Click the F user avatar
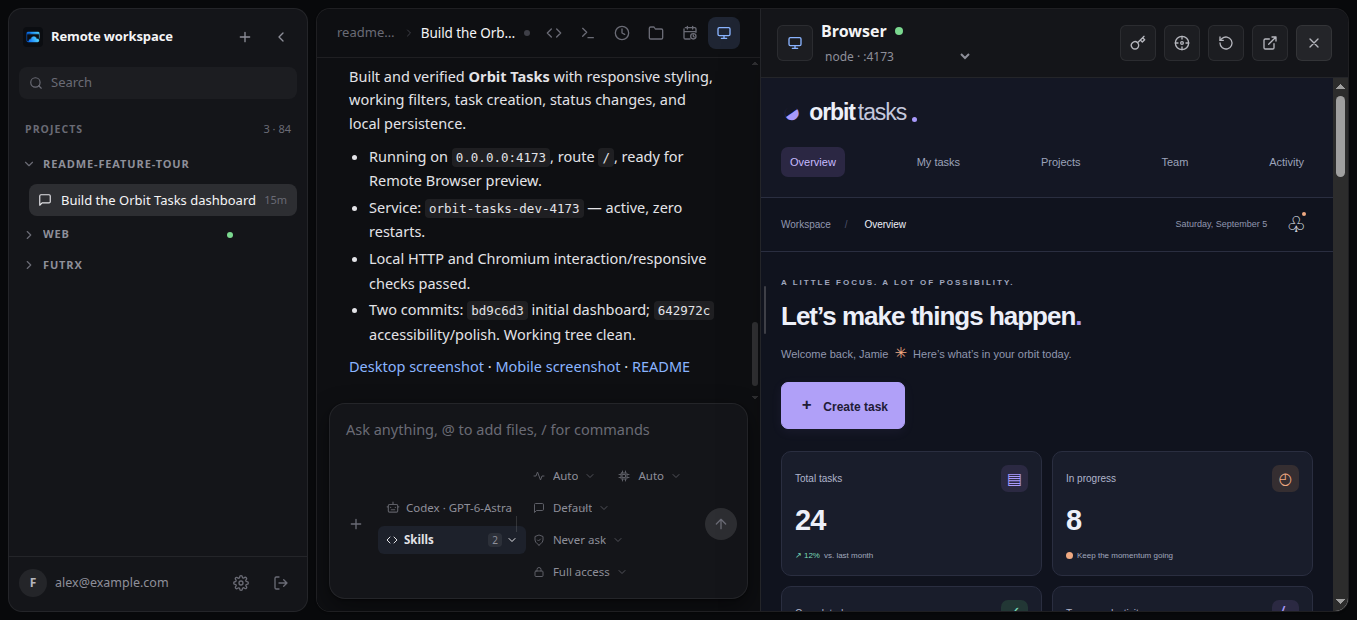This screenshot has width=1357, height=620. click(x=33, y=583)
